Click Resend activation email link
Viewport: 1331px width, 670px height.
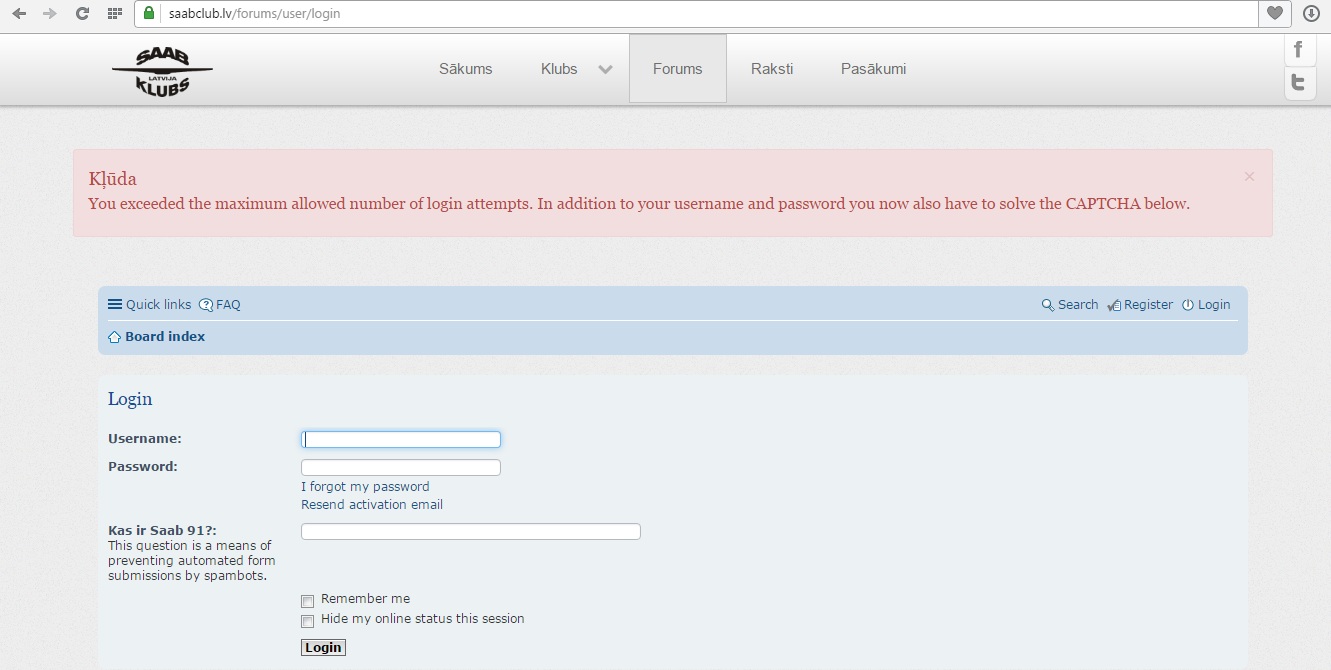372,505
